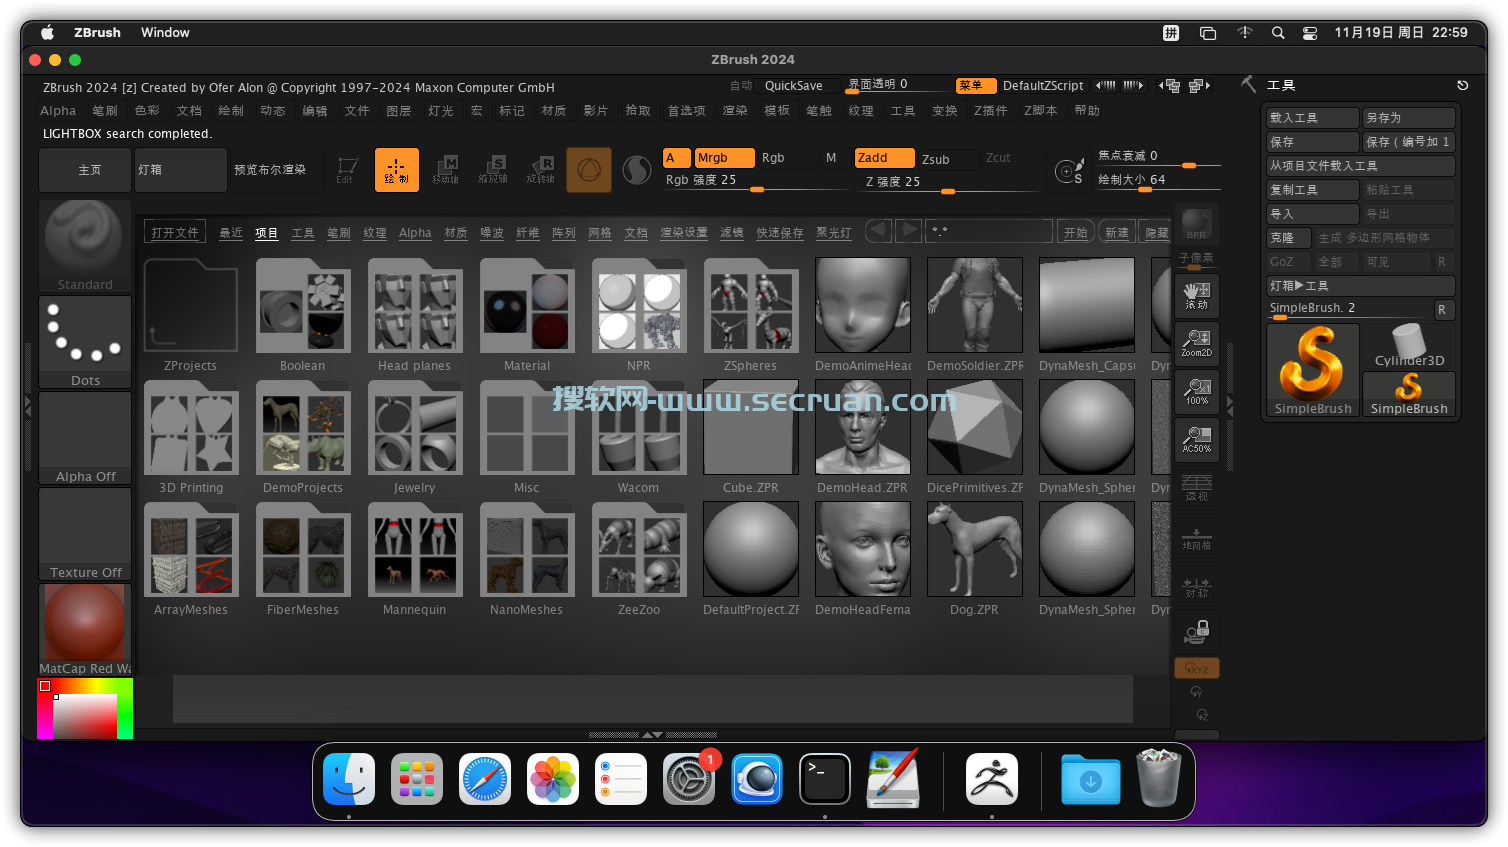Toggle the A channel button

point(676,158)
